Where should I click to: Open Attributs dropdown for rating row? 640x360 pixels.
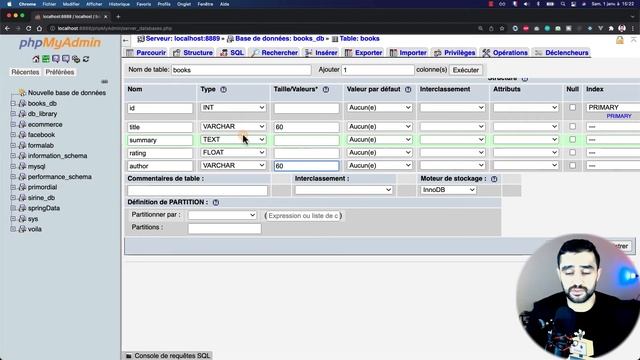526,153
